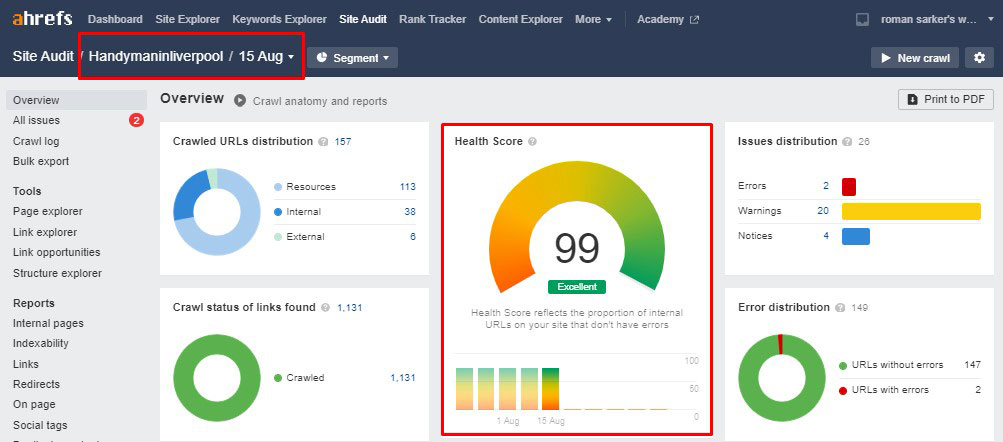The width and height of the screenshot is (1003, 442).
Task: Switch to Keywords Explorer tab
Action: coord(279,19)
